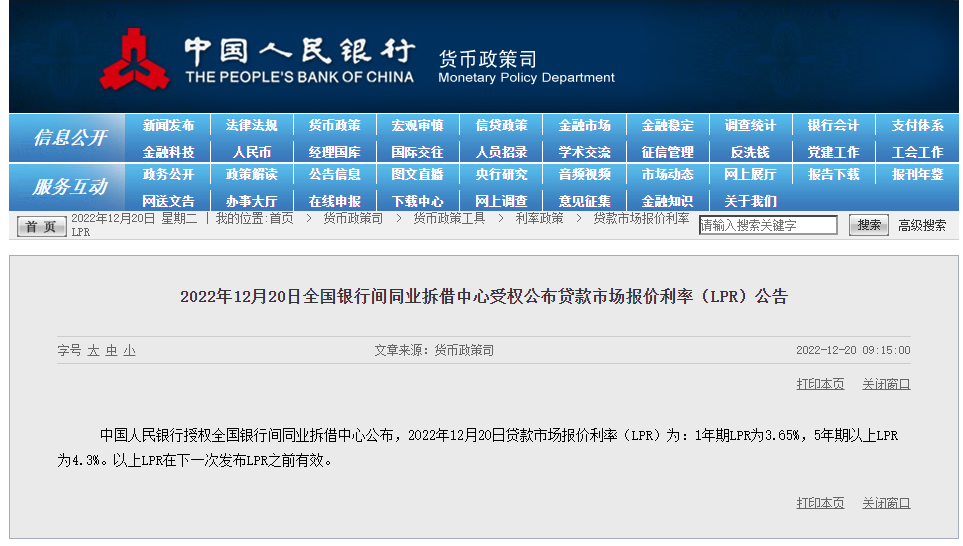
Task: Click the 首页 home button
Action: click(41, 227)
